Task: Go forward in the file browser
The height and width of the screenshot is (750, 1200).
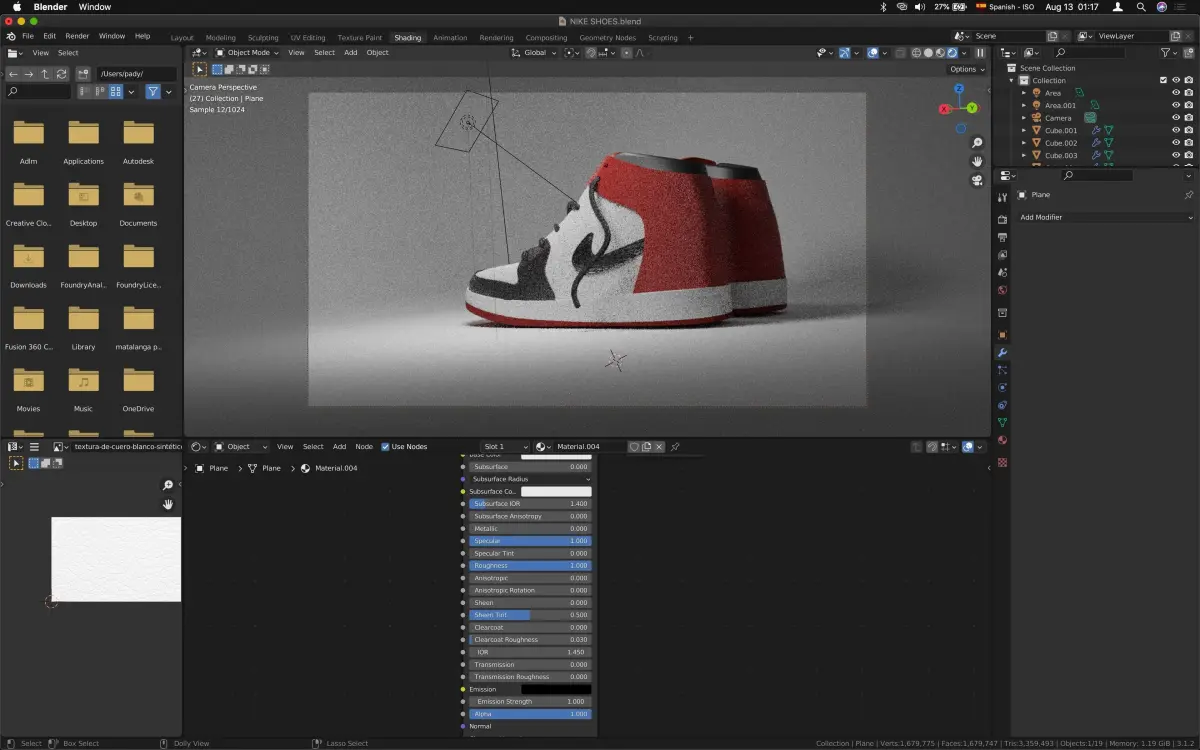Action: pos(29,74)
